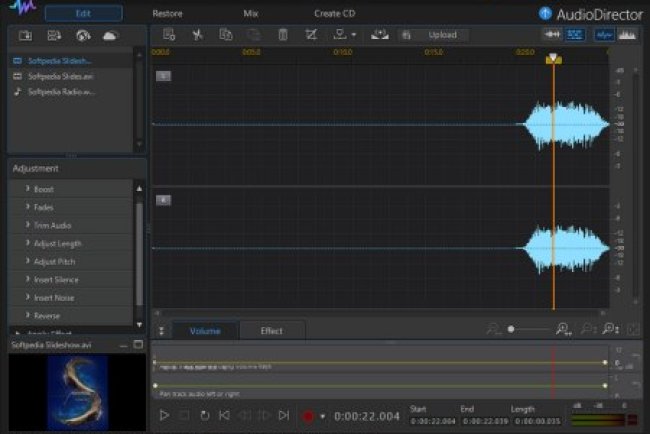The image size is (650, 434).
Task: Click the export tray icon before Upload
Action: click(x=380, y=35)
